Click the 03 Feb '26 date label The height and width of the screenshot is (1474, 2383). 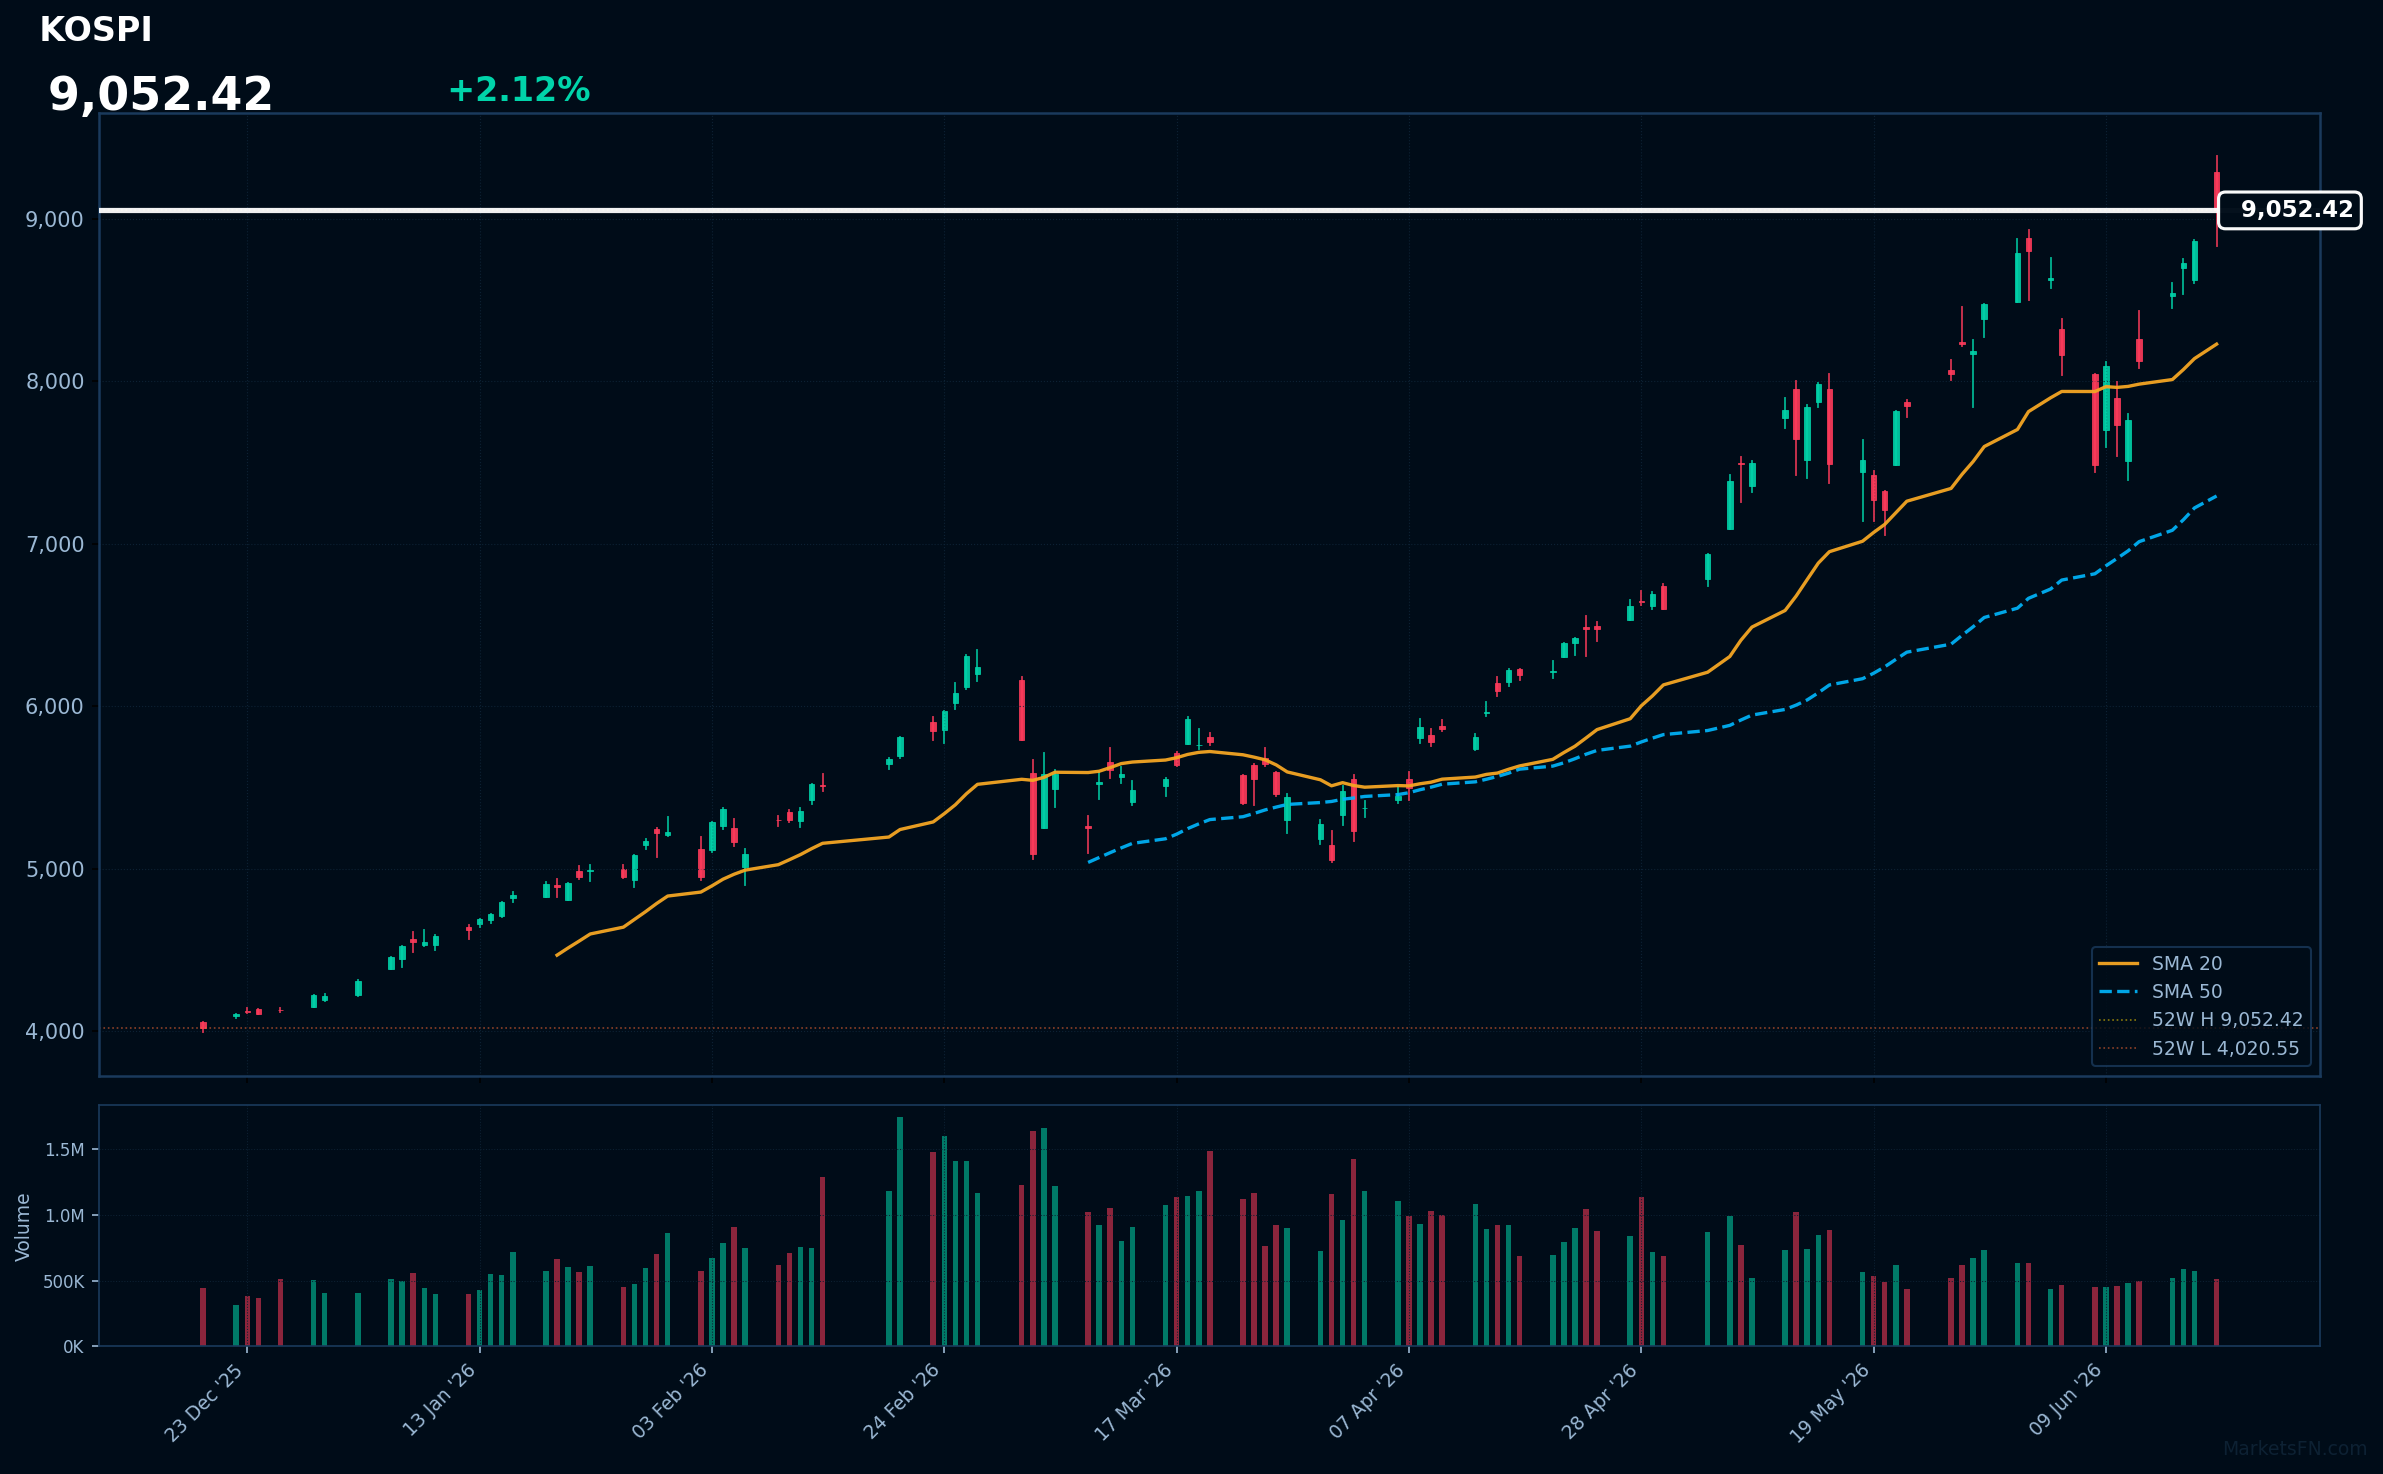point(669,1402)
